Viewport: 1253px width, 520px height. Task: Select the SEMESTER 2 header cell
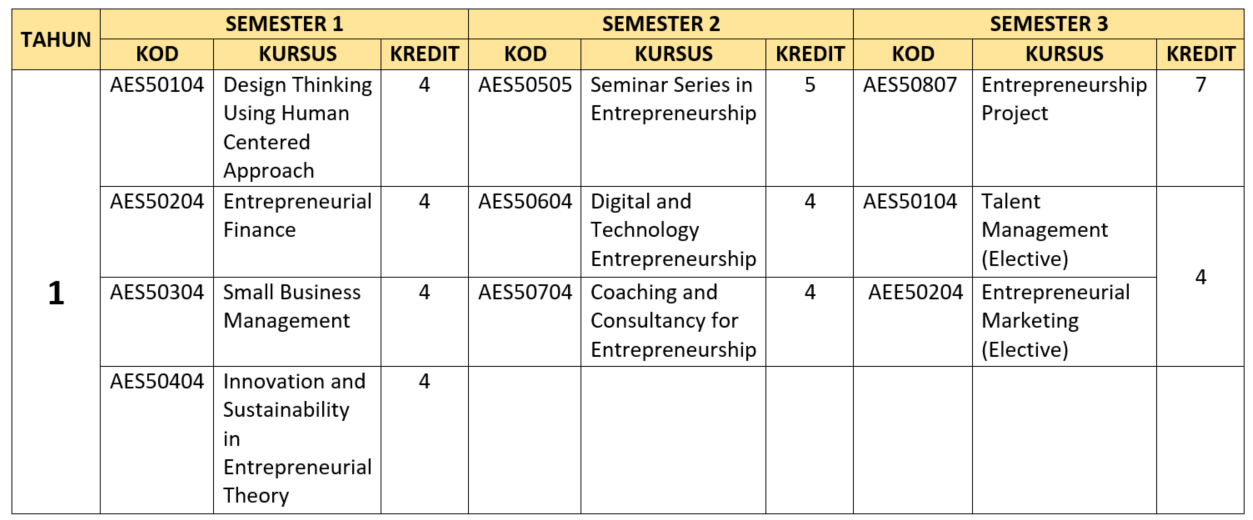(x=660, y=24)
